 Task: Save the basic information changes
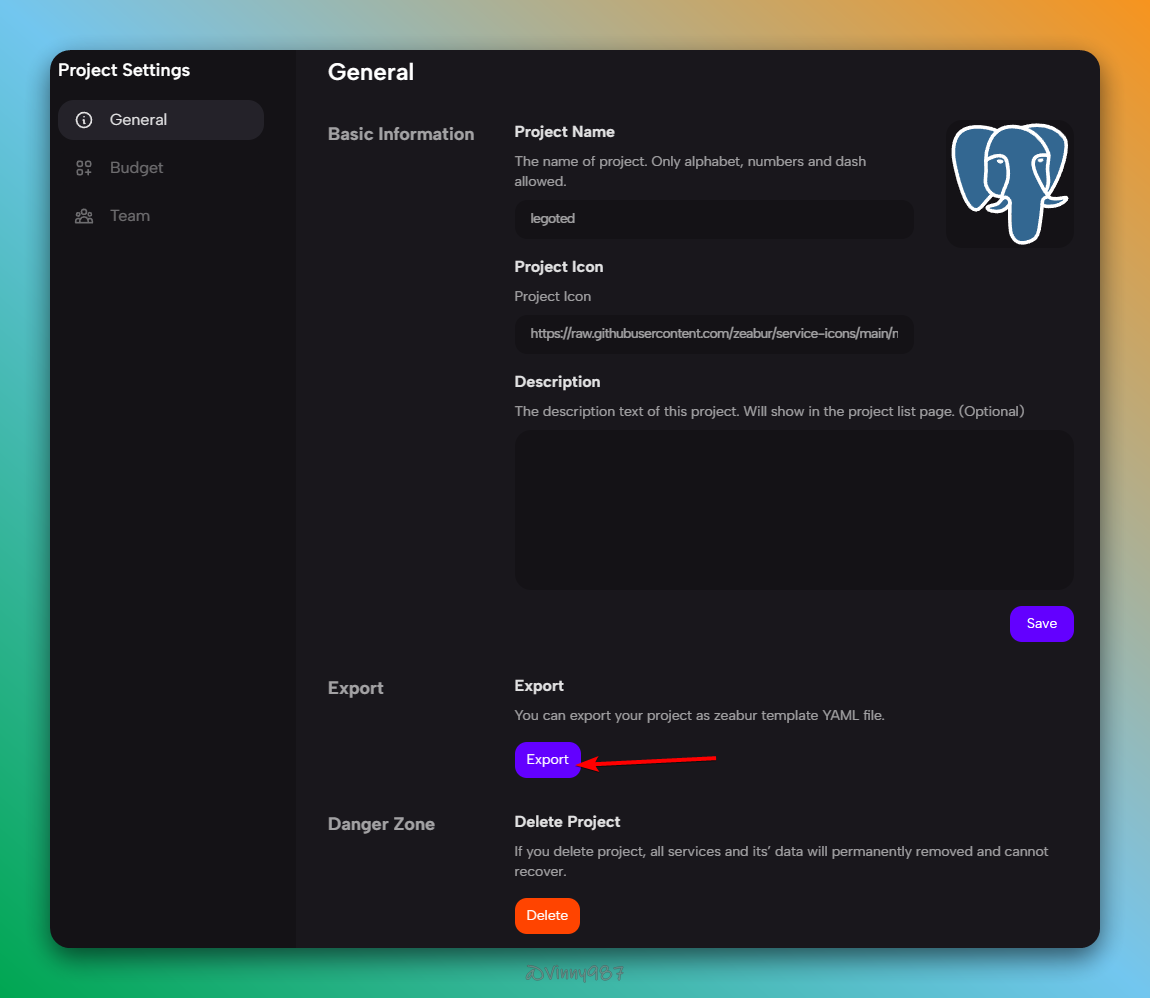coord(1041,624)
